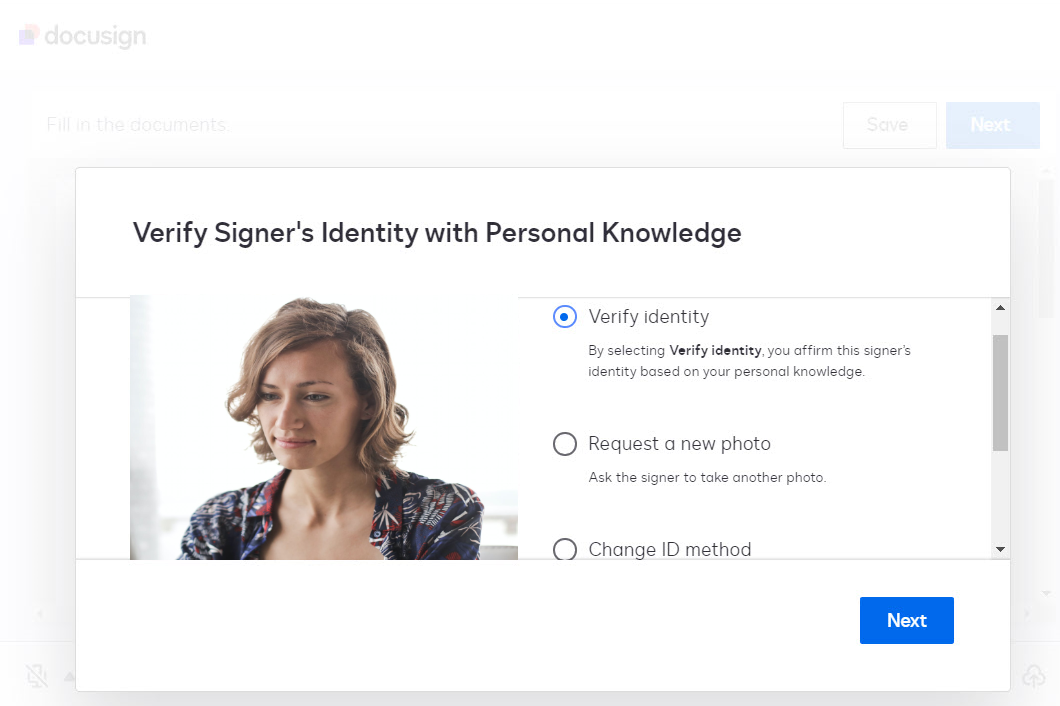Image resolution: width=1060 pixels, height=706 pixels.
Task: Click the dialog options scrollbar thumb
Action: tap(1000, 392)
